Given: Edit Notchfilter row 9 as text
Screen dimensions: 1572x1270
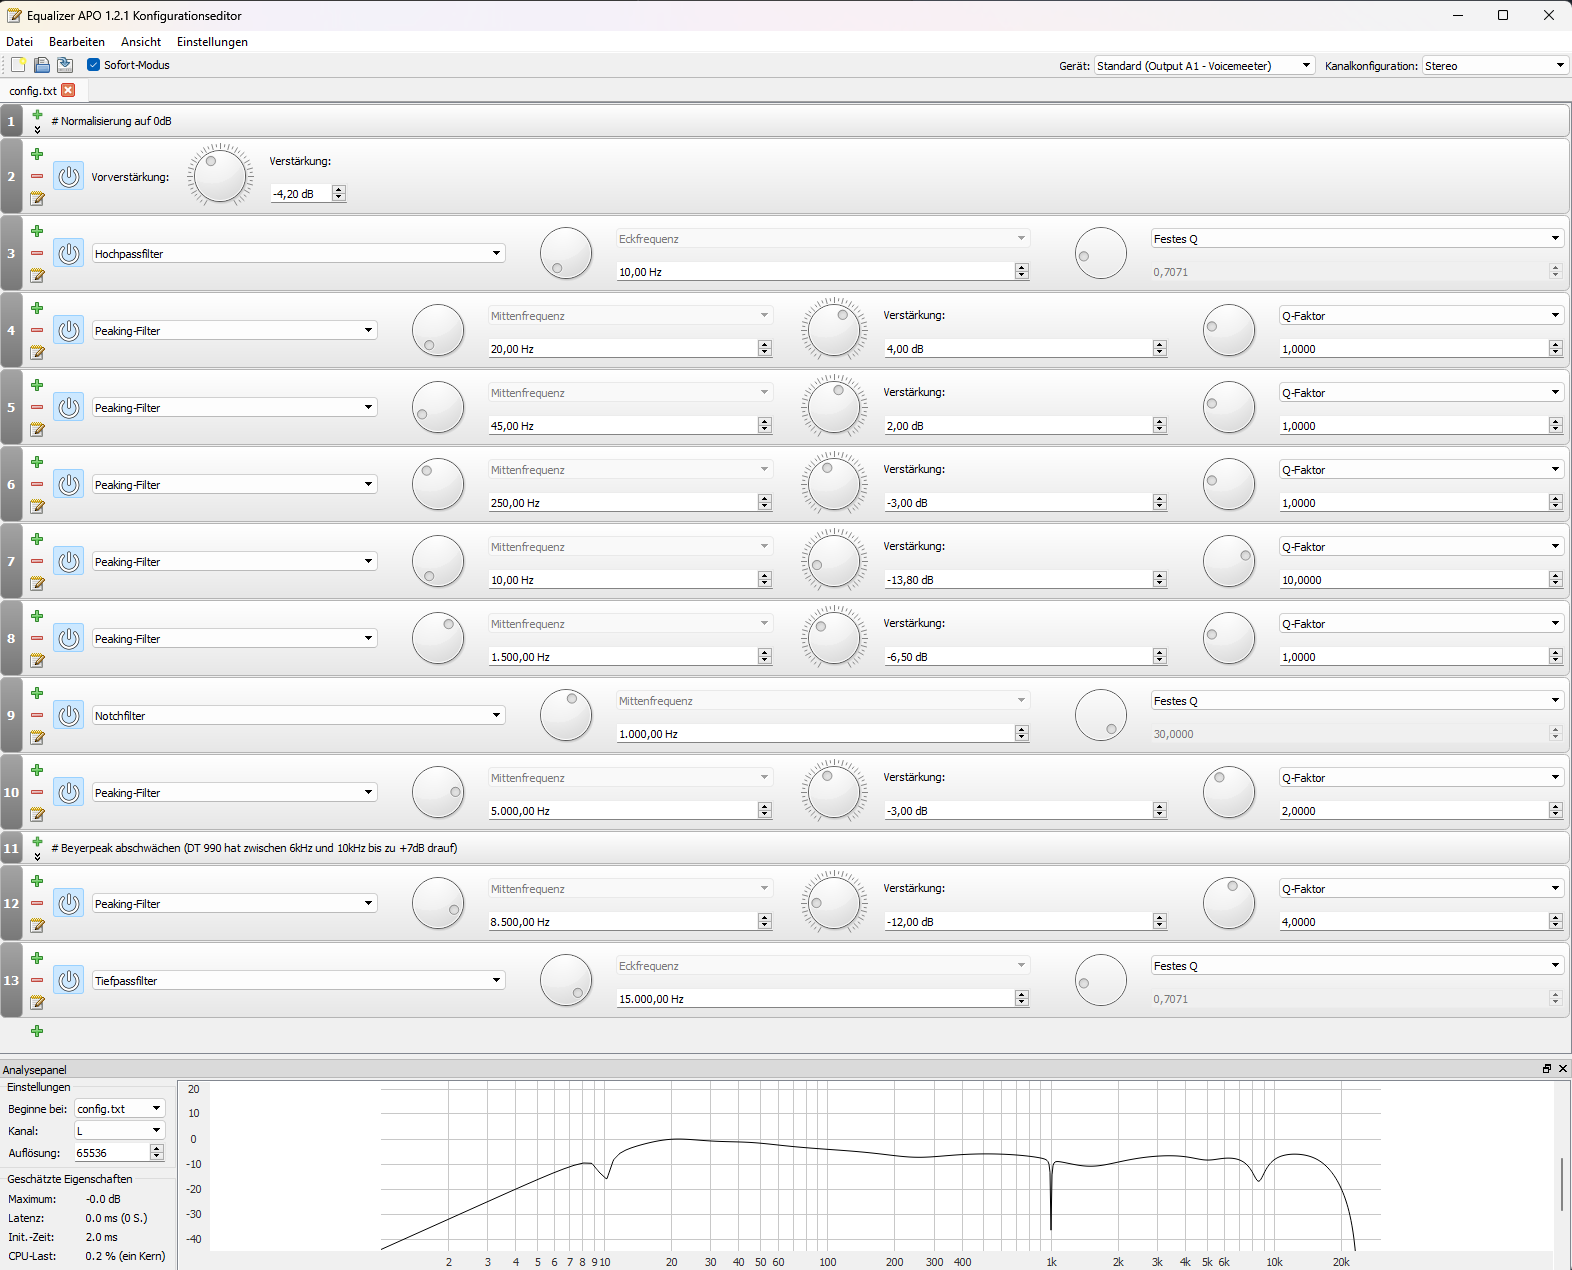Looking at the screenshot, I should [x=37, y=738].
